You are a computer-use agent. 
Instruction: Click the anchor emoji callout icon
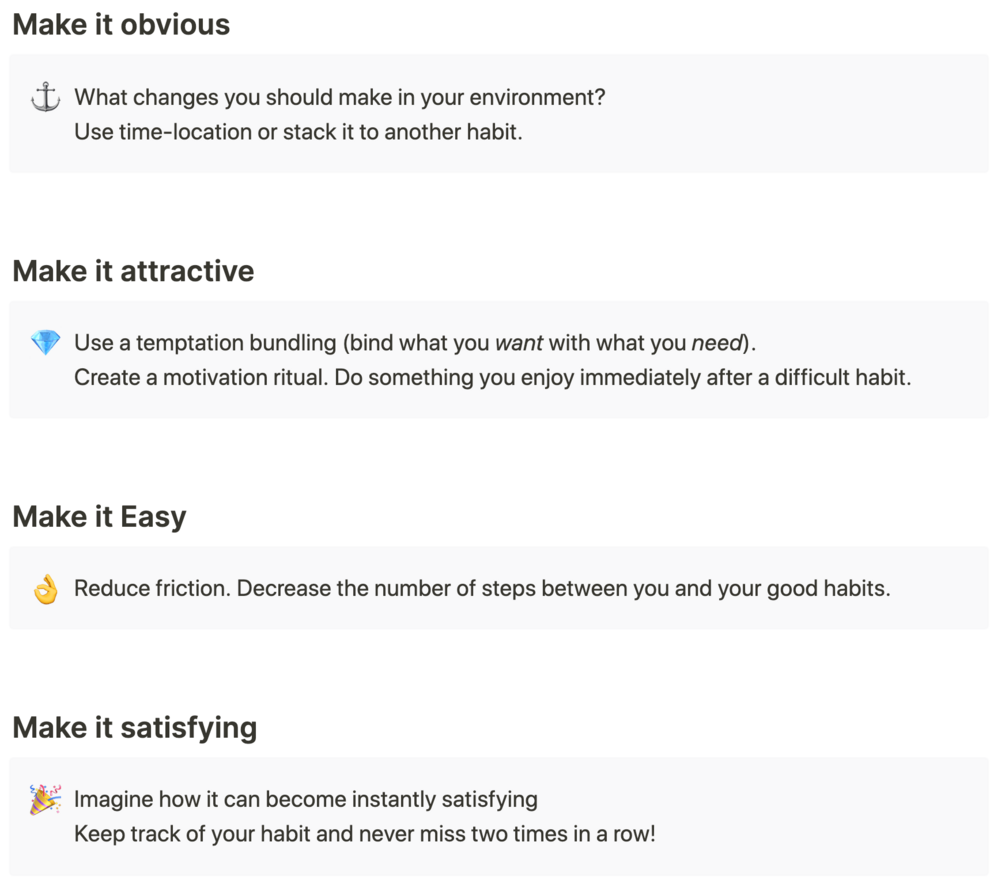[x=46, y=99]
